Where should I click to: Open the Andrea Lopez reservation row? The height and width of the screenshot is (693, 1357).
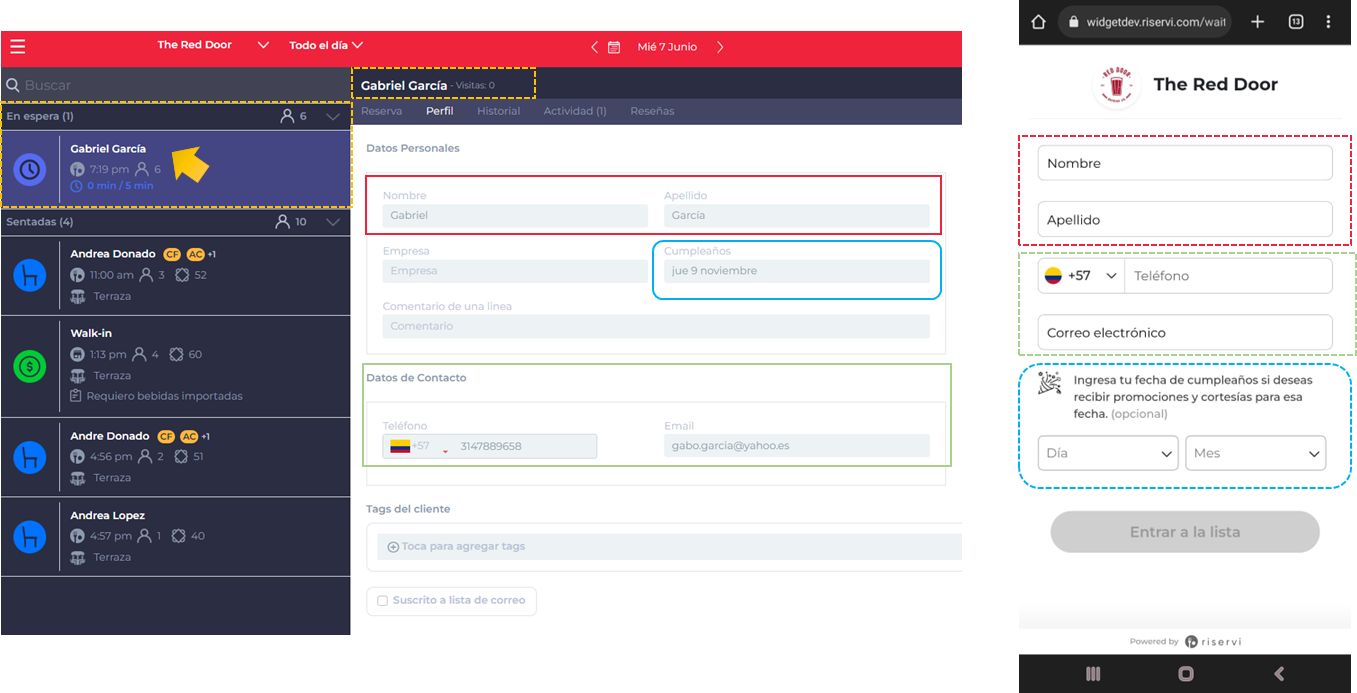point(176,537)
